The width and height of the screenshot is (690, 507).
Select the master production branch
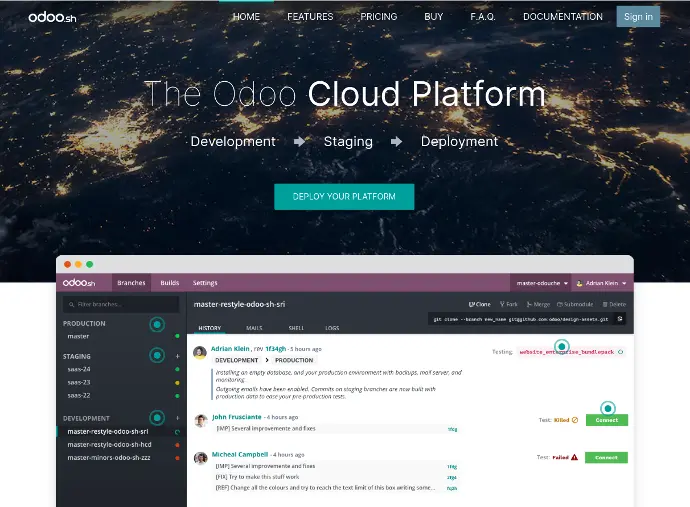(x=78, y=336)
